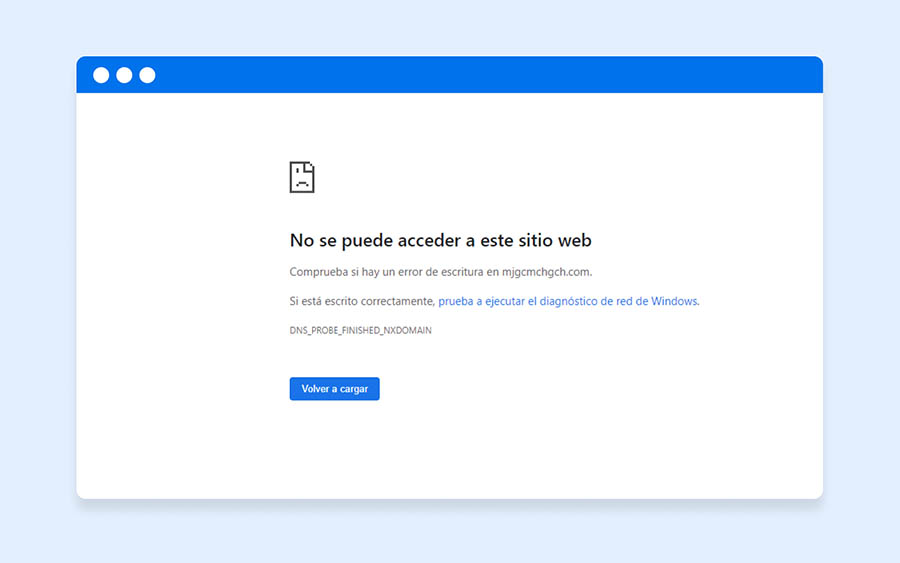Viewport: 900px width, 563px height.
Task: Click the blue title bar of window
Action: pos(480,75)
